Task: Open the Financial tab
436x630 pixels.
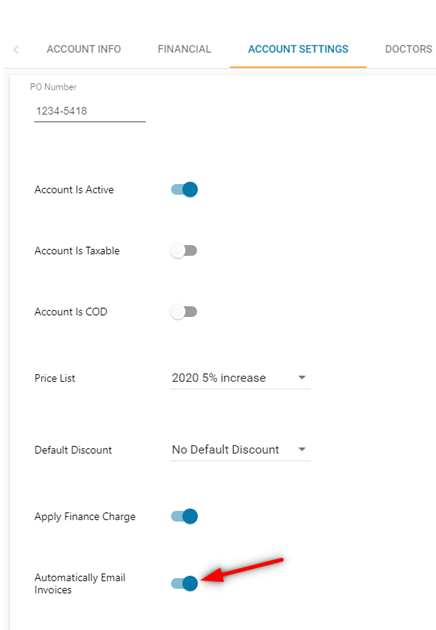Action: click(184, 49)
